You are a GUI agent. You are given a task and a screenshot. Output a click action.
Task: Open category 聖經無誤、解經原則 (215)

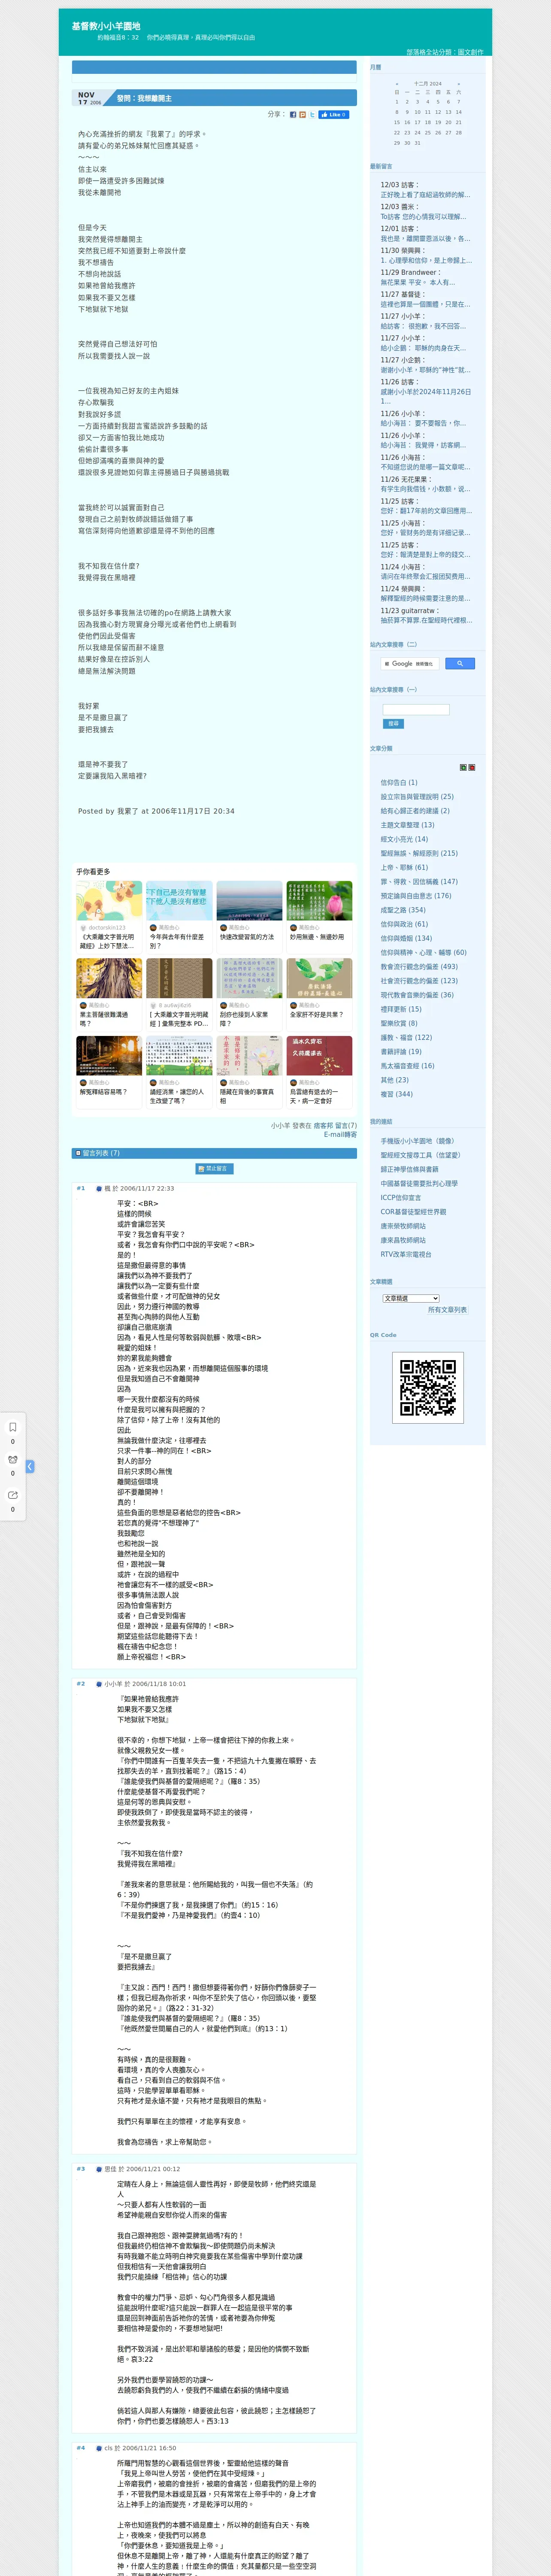coord(419,853)
